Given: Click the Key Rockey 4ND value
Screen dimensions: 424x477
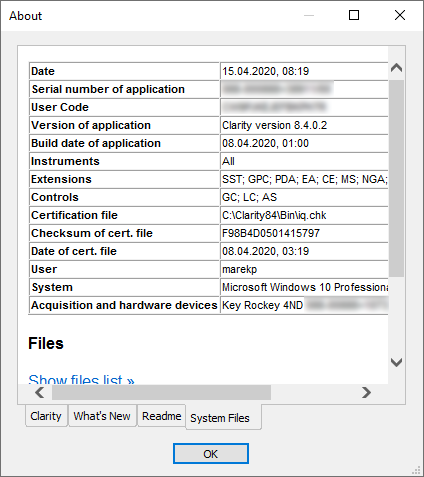Looking at the screenshot, I should (x=262, y=305).
